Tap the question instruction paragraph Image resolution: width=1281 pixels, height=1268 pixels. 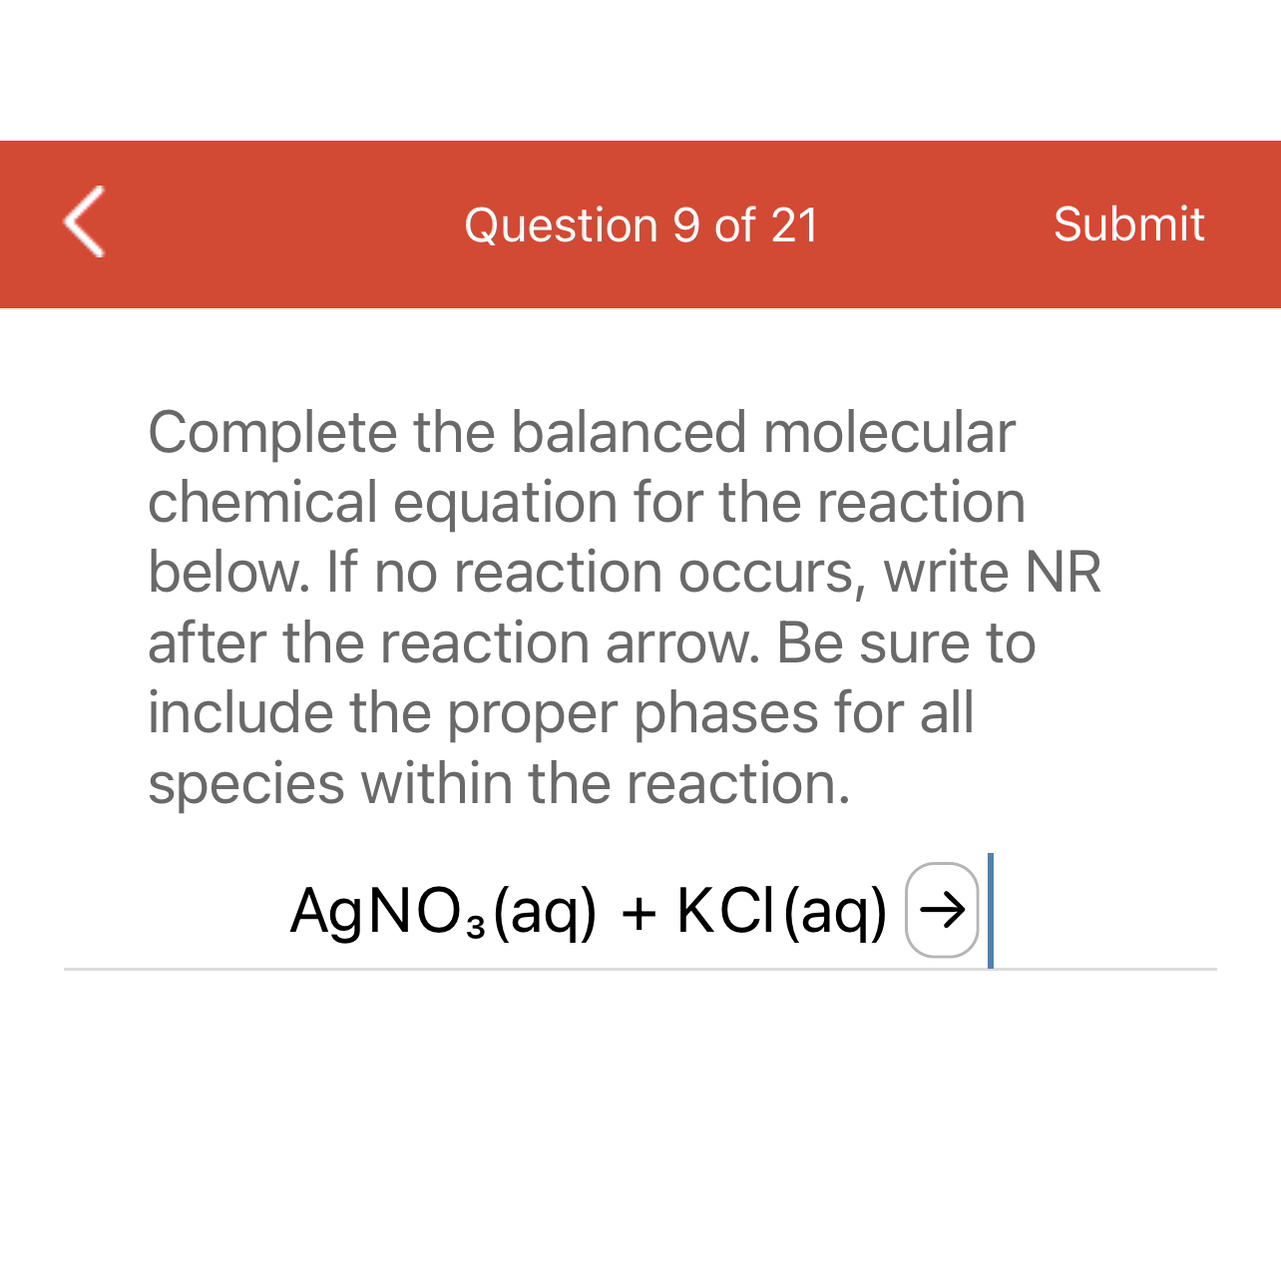coord(624,605)
